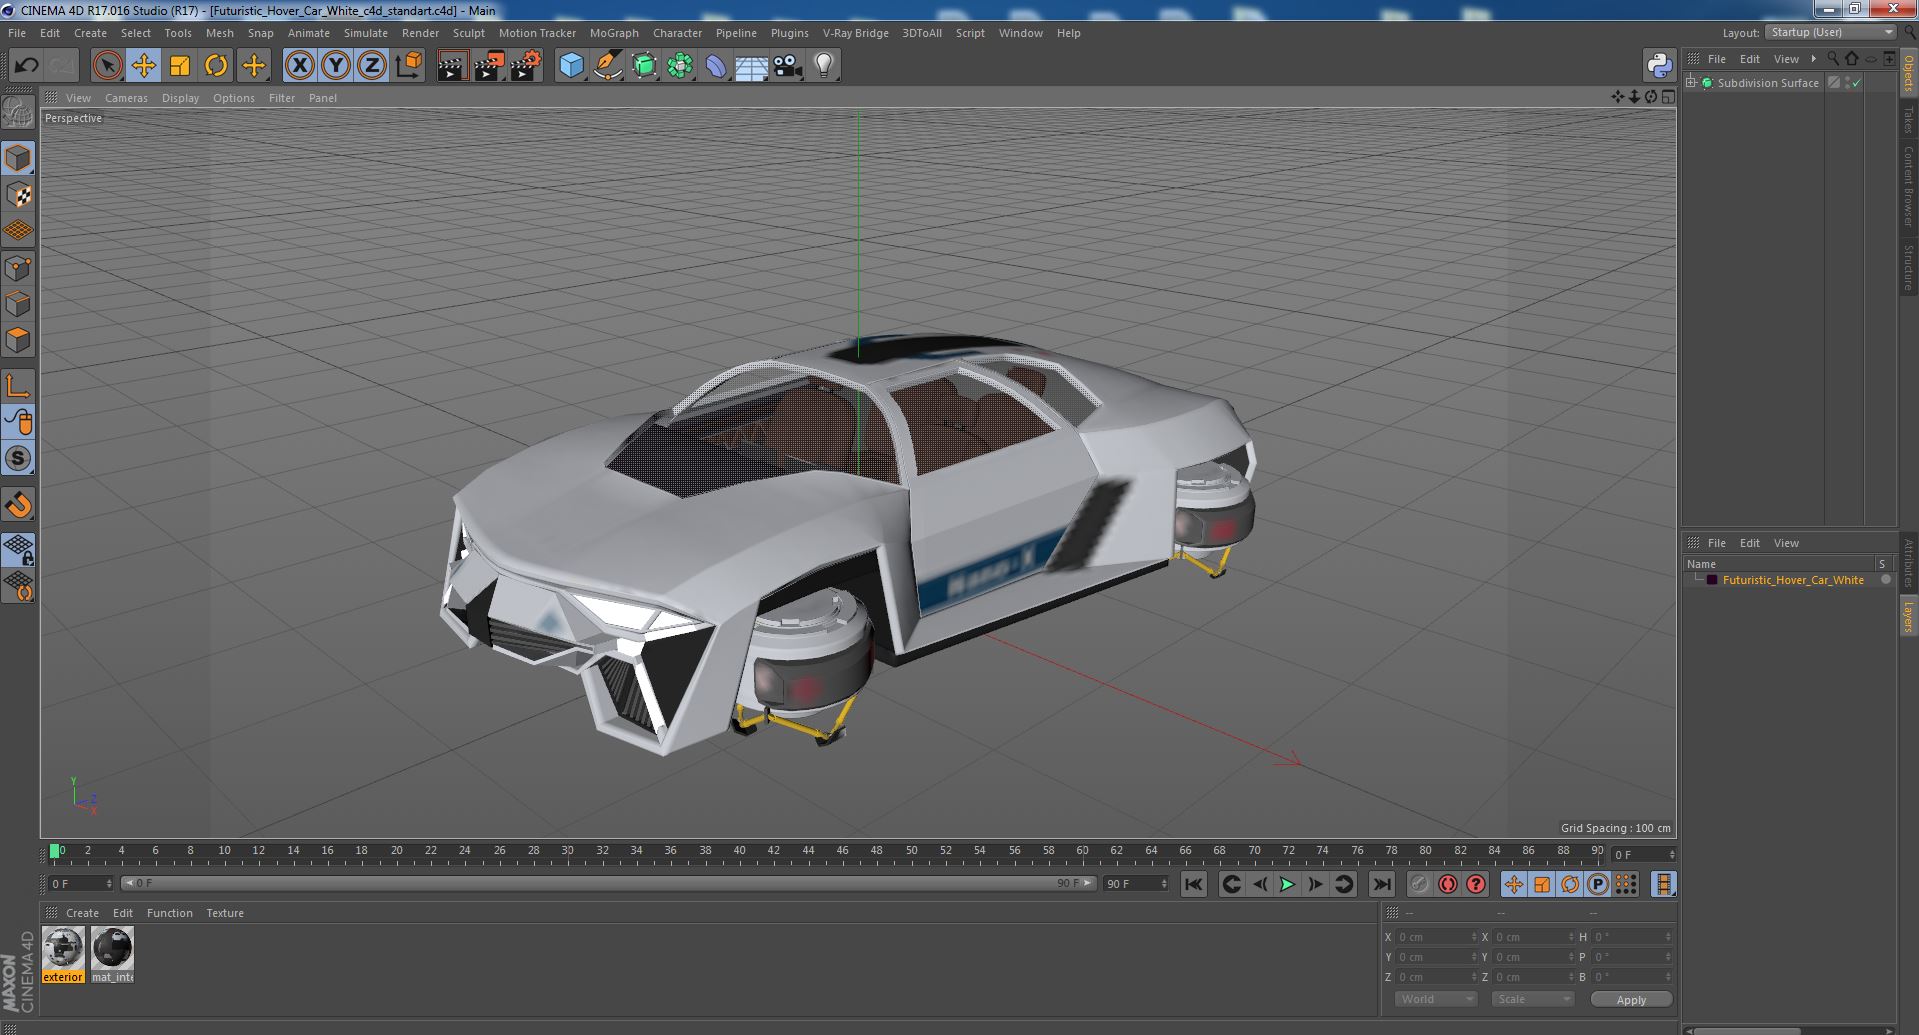Toggle solo for Futuristic_Hover_Car_White layer

tap(1885, 580)
